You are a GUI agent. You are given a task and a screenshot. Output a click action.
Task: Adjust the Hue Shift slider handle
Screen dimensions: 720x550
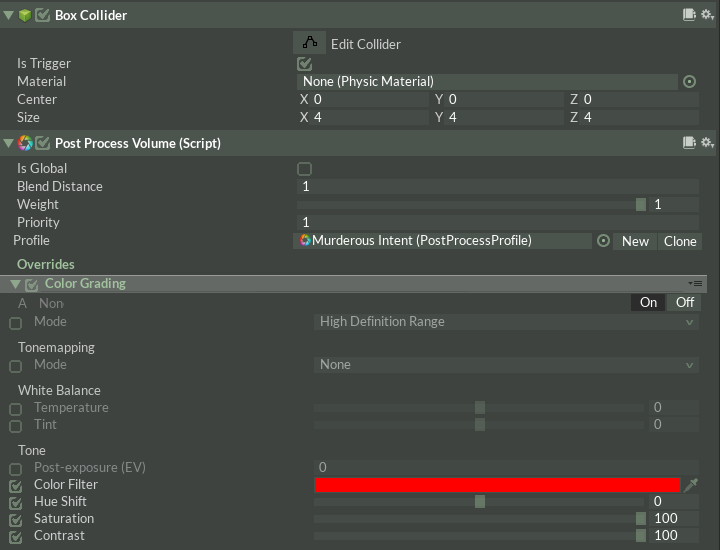coord(480,501)
